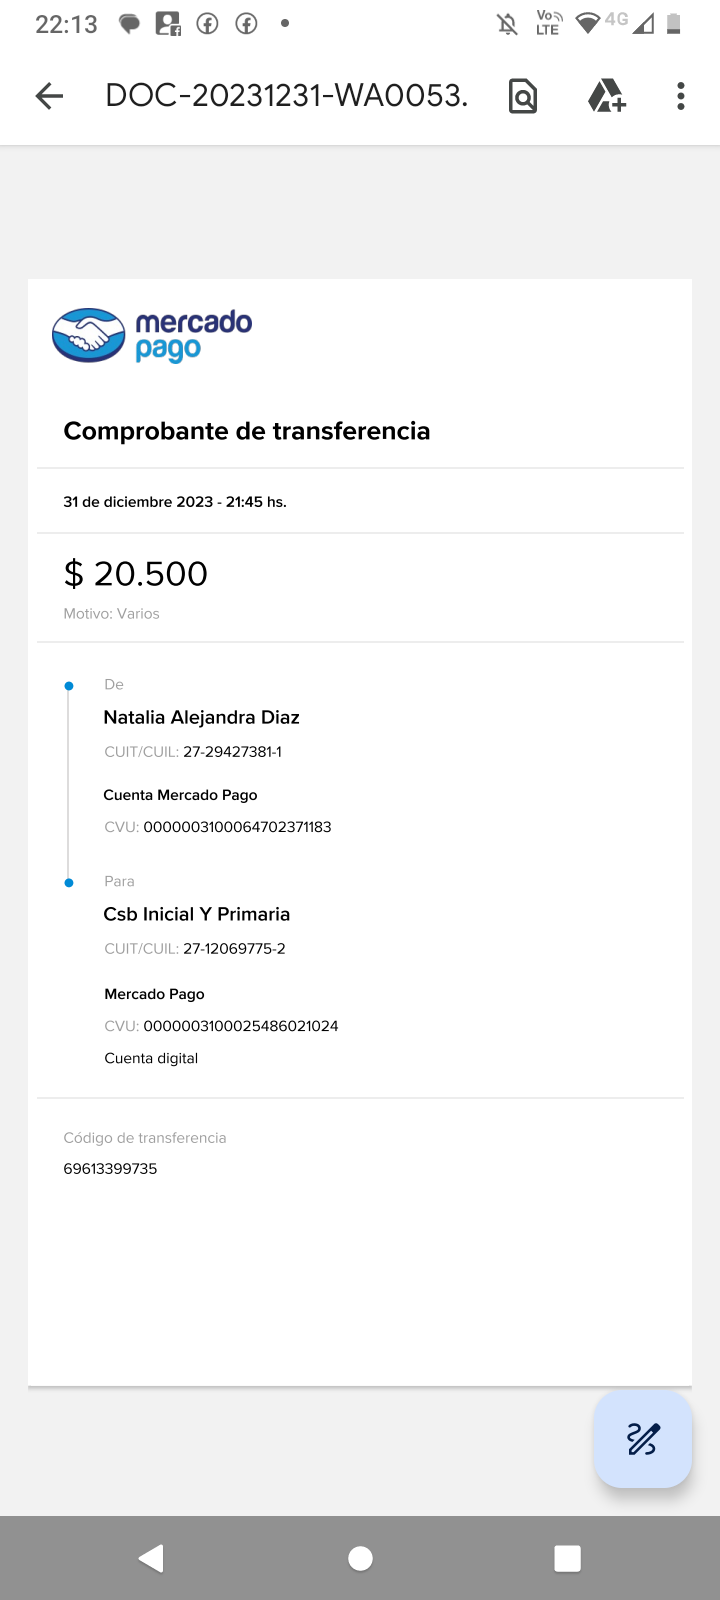The image size is (720, 1600).
Task: Open the three-dot overflow menu
Action: click(681, 96)
